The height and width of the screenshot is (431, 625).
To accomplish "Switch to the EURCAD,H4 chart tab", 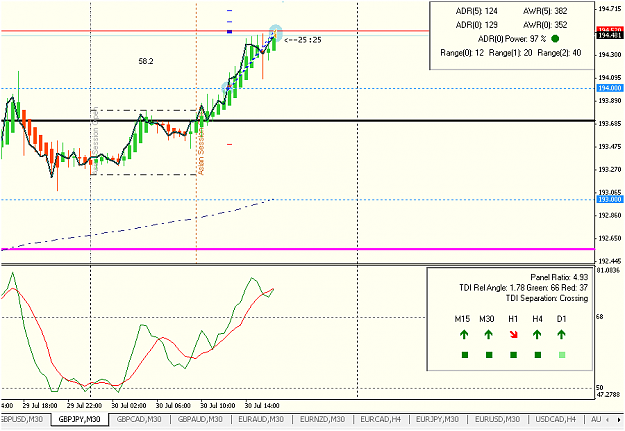I will [380, 419].
